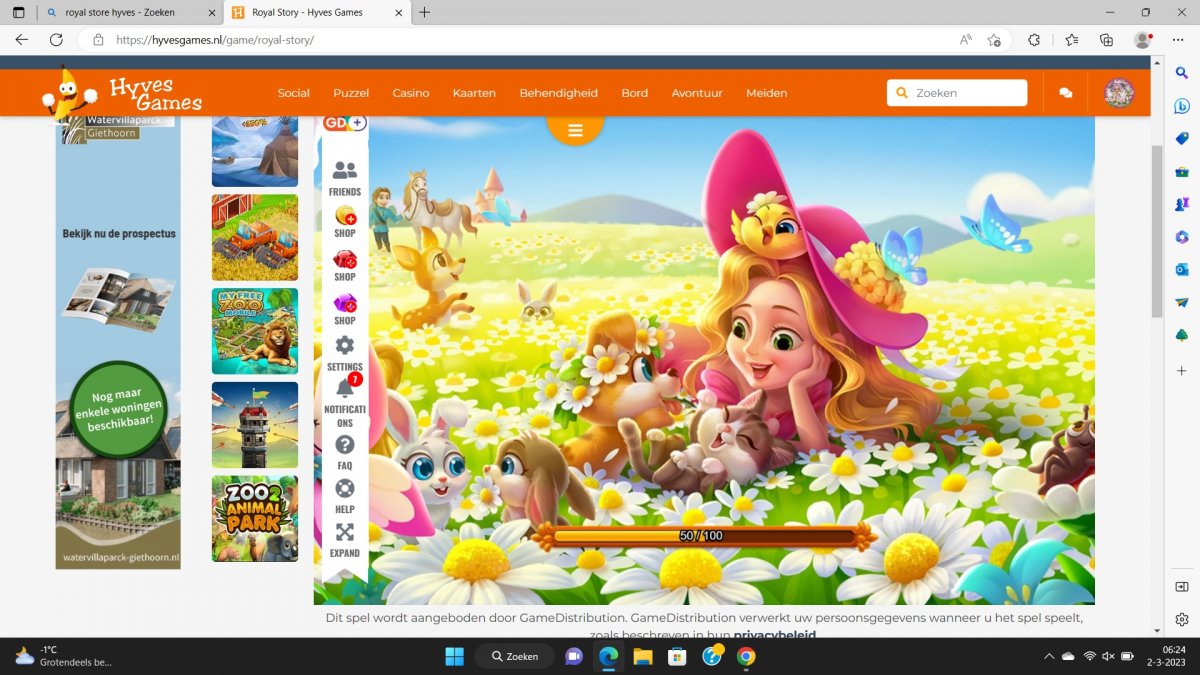This screenshot has height=675, width=1200.
Task: Open the FAQ question mark icon
Action: (x=345, y=450)
